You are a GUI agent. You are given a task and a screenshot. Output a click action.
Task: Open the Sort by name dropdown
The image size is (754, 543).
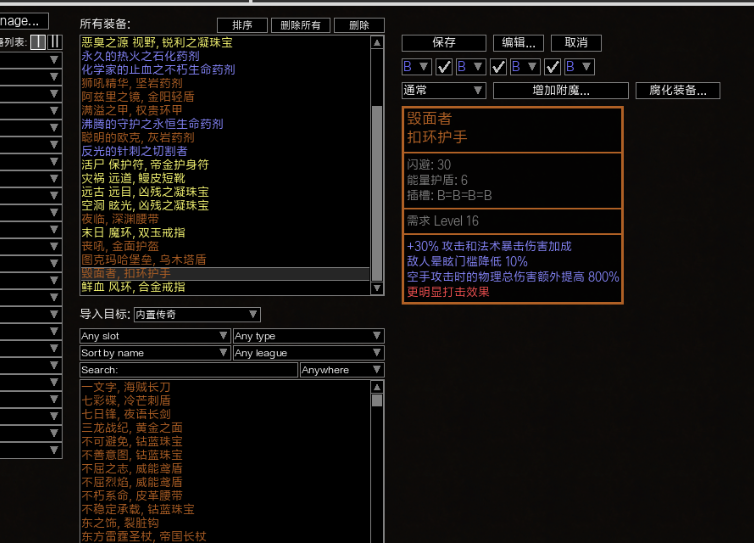[154, 353]
